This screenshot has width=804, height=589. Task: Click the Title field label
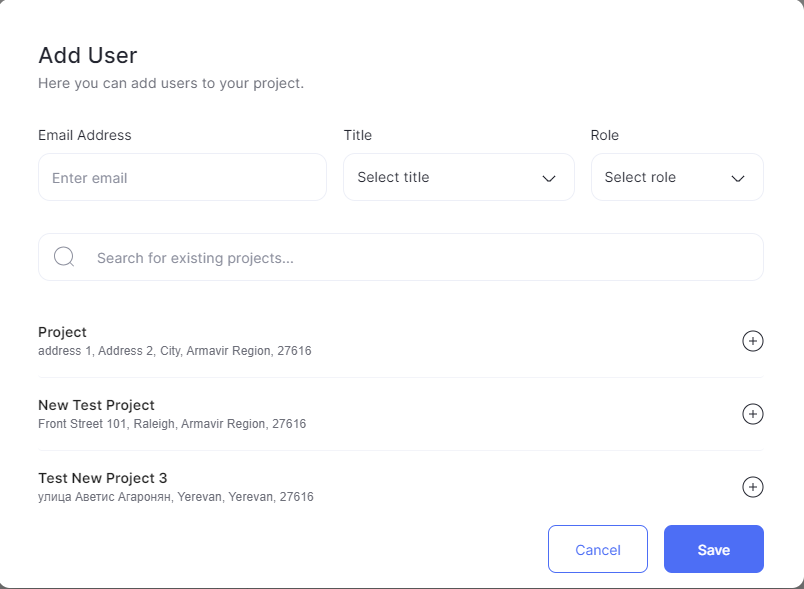[357, 135]
